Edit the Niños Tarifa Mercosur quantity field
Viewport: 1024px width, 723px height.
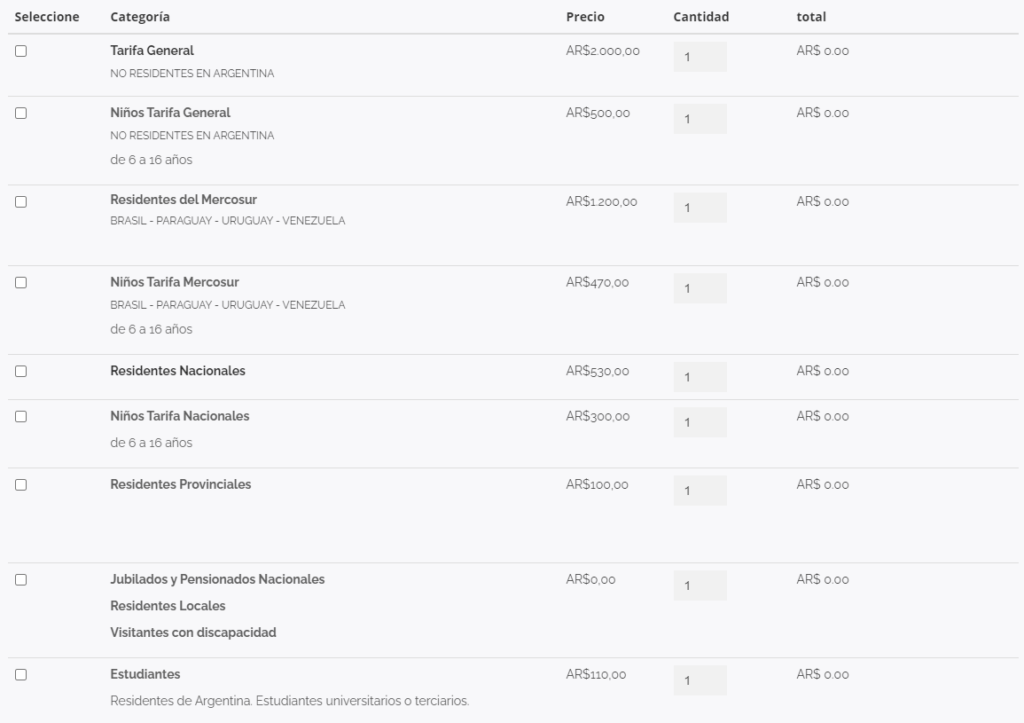(700, 288)
